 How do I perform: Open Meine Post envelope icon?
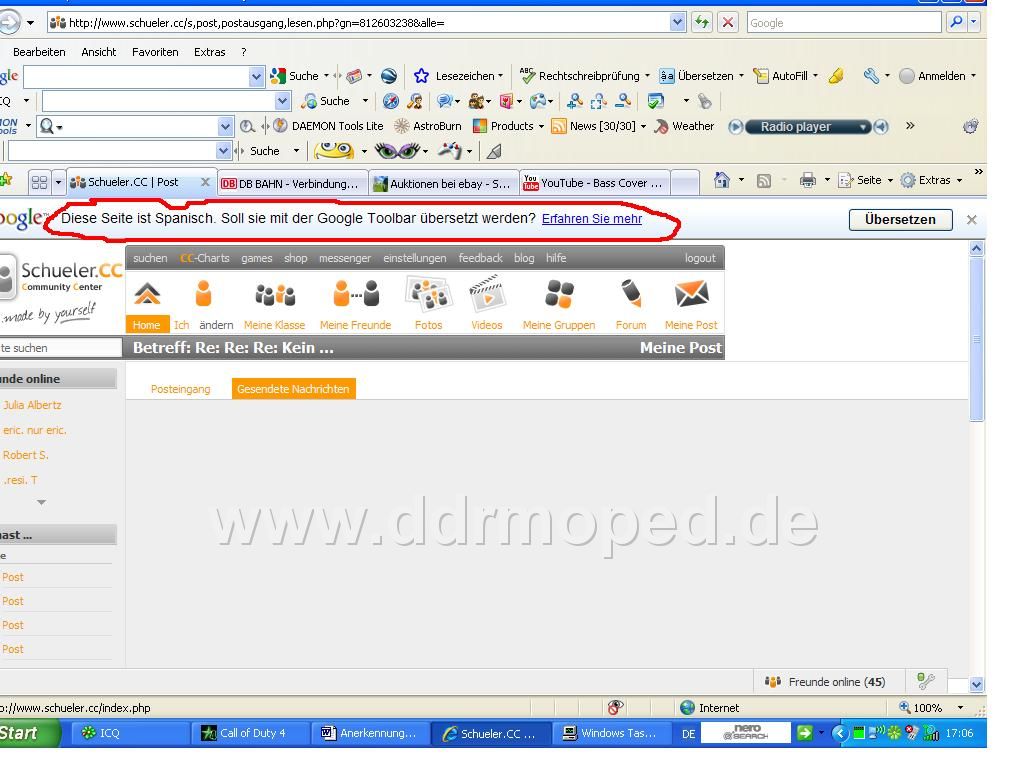pos(692,293)
